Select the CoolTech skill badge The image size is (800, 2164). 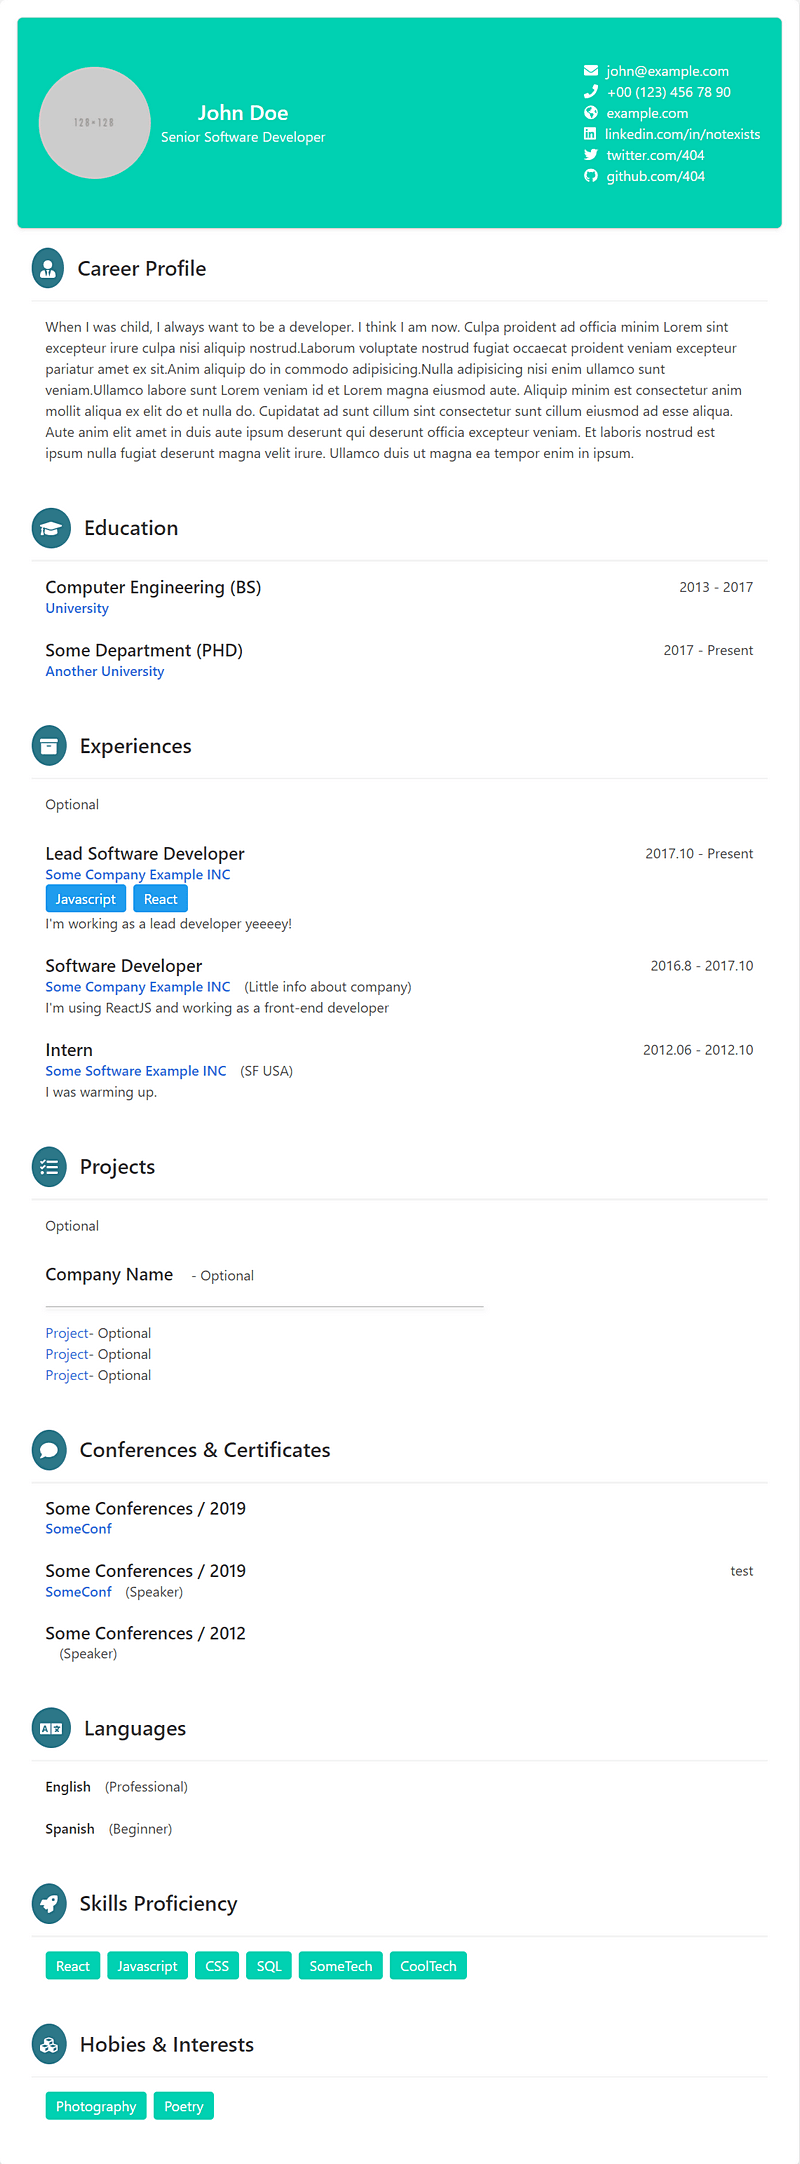tap(428, 1966)
